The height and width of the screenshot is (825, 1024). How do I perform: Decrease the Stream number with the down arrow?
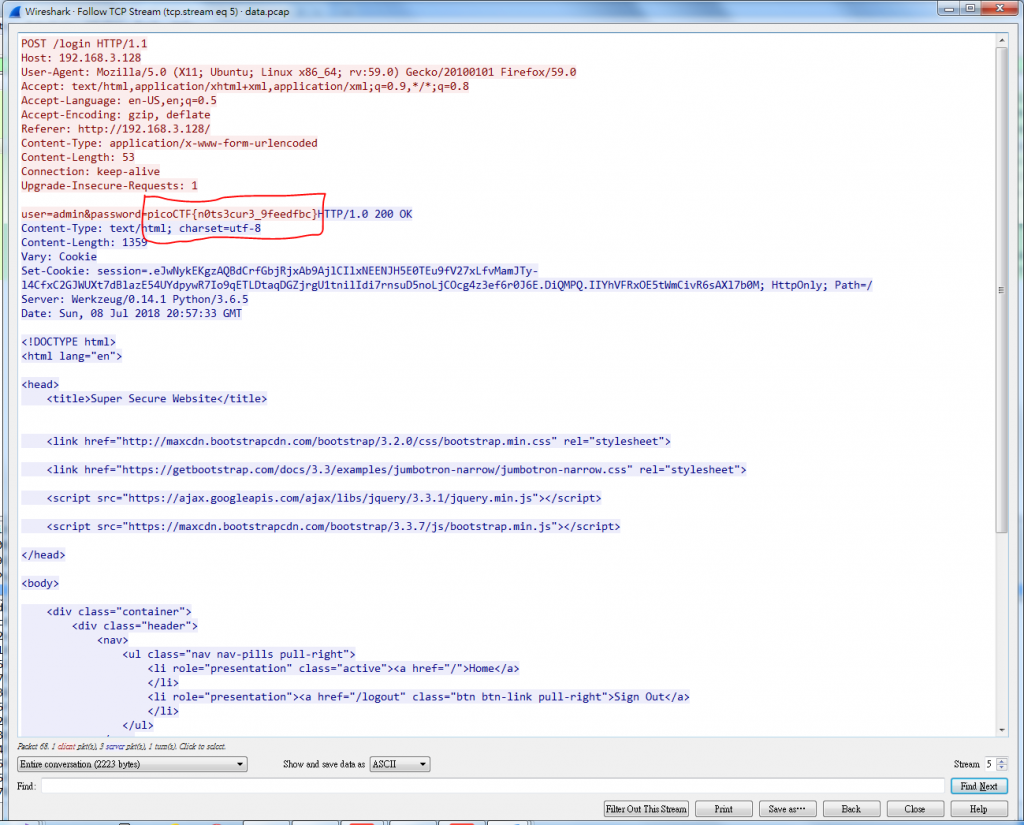tap(1002, 768)
